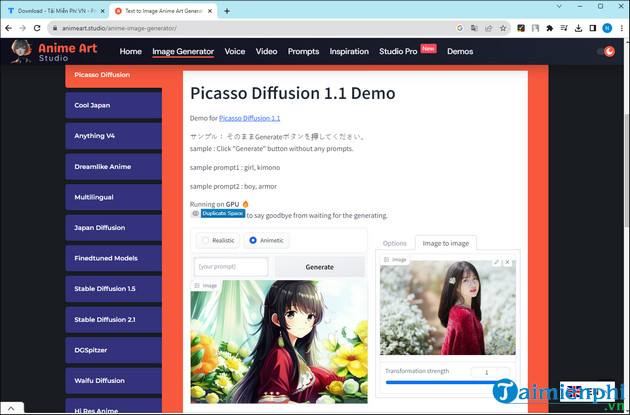
Task: Click the uploaded girl photo
Action: [x=448, y=308]
